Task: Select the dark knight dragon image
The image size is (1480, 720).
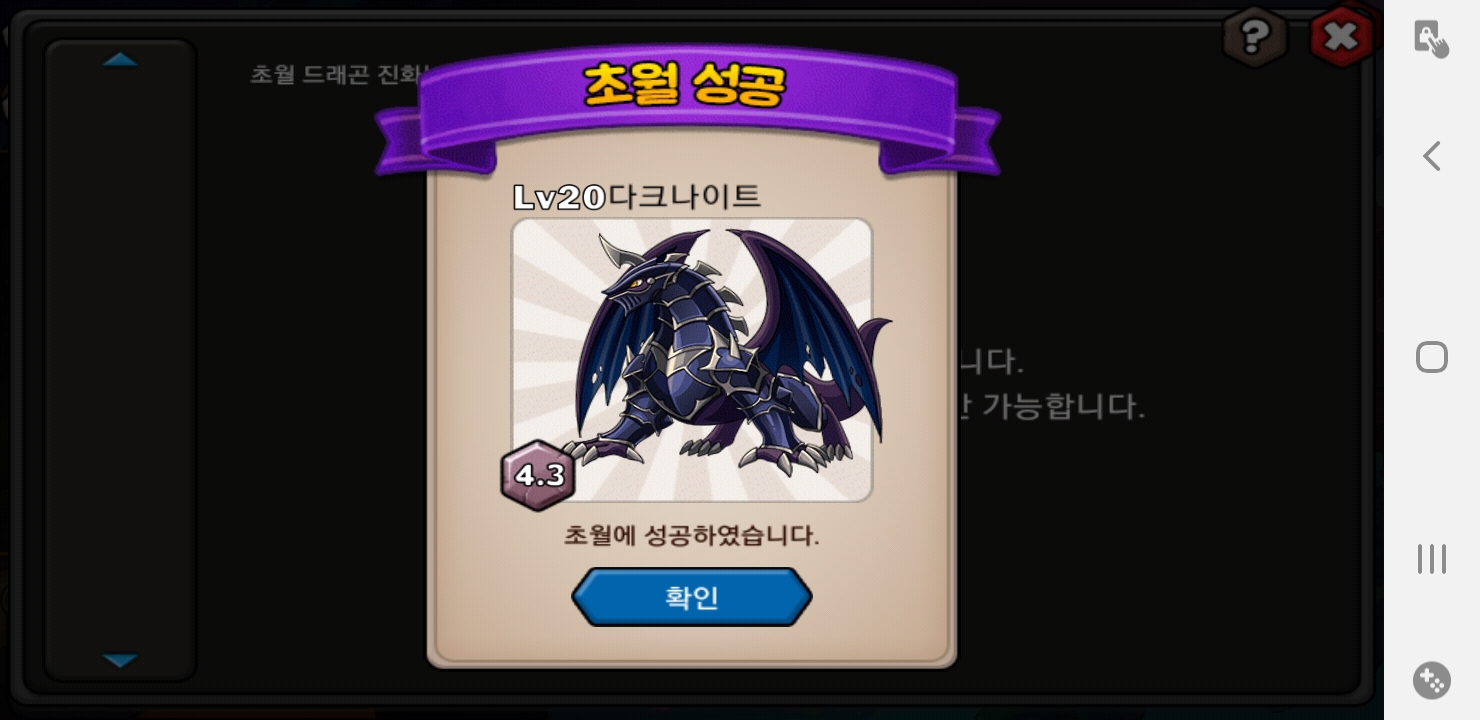Action: coord(692,360)
